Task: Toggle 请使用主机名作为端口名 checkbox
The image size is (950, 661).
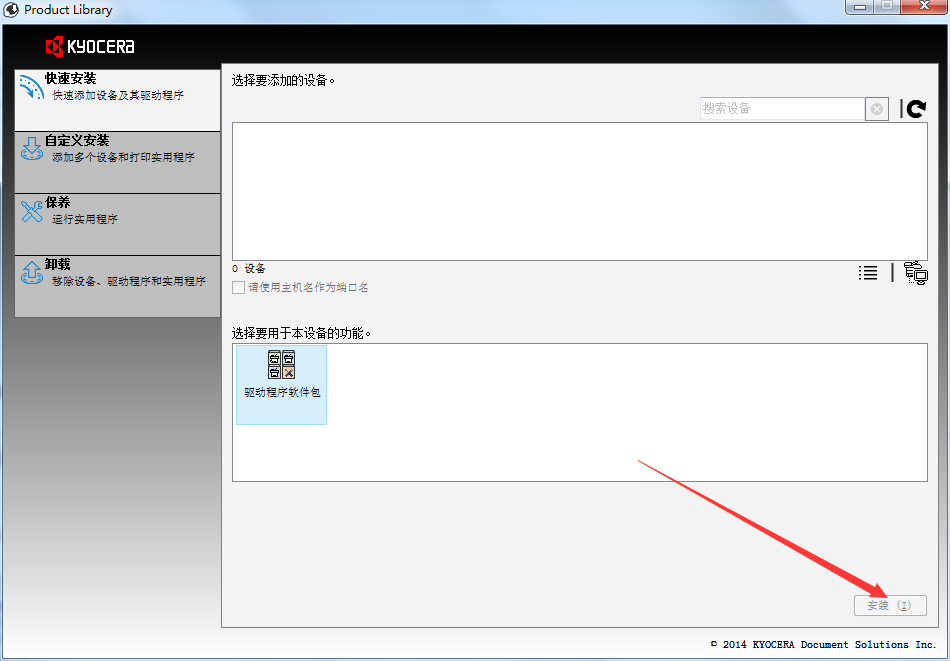Action: coord(239,287)
